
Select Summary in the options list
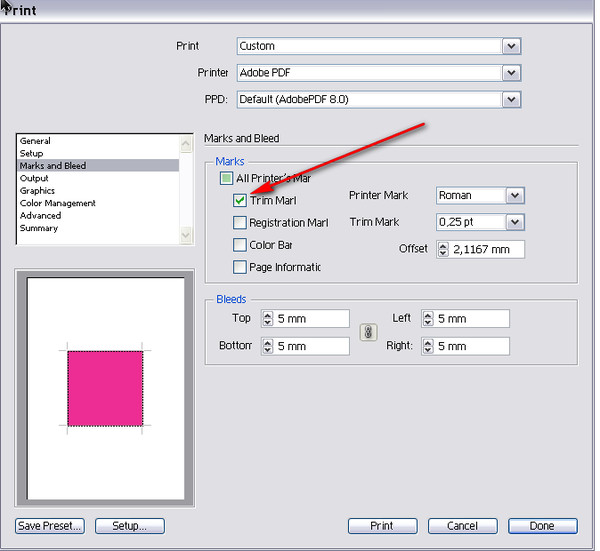pyautogui.click(x=98, y=228)
